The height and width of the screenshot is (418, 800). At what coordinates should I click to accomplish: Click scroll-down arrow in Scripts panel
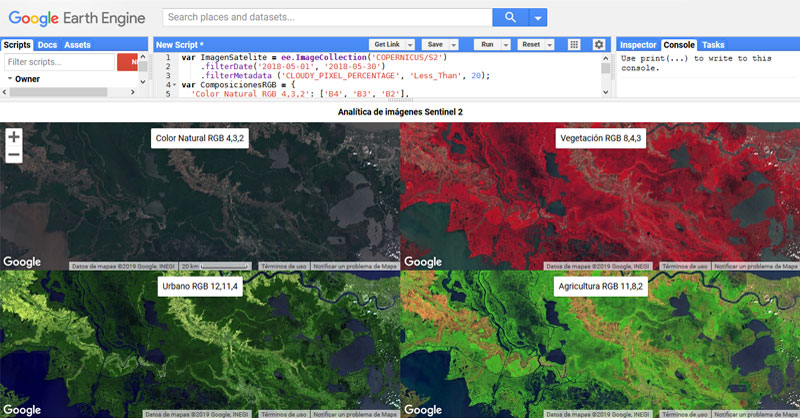click(143, 82)
